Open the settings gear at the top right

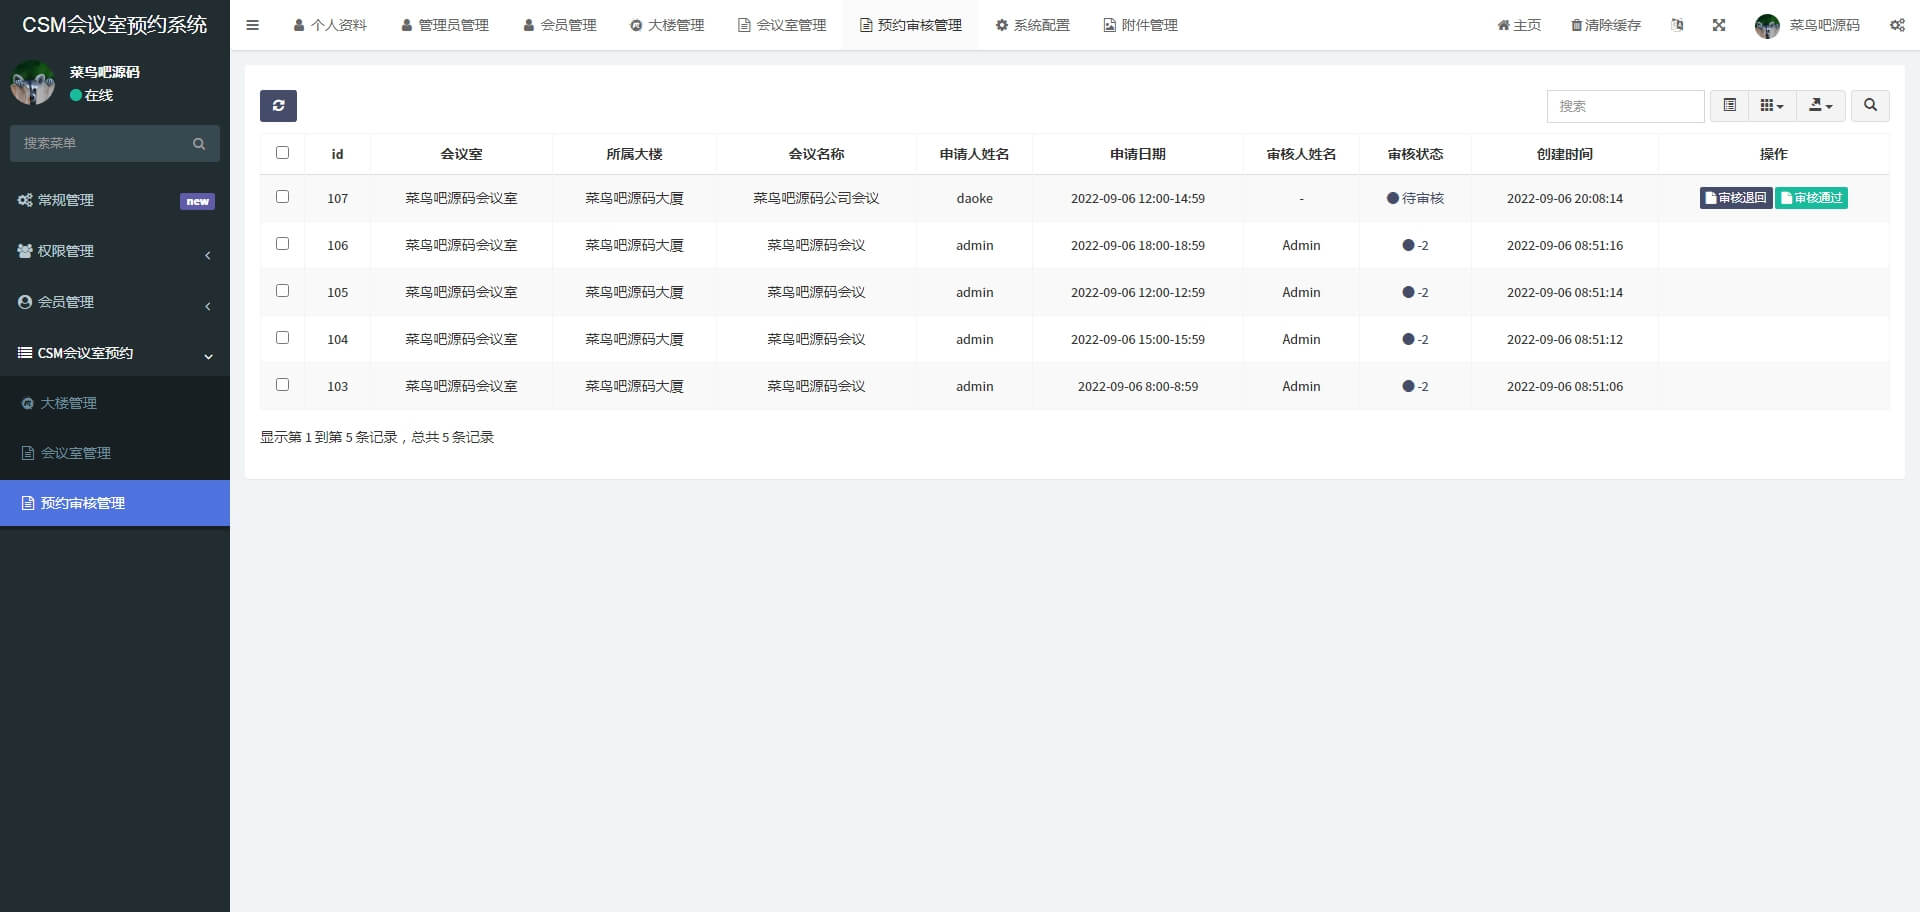click(x=1897, y=25)
